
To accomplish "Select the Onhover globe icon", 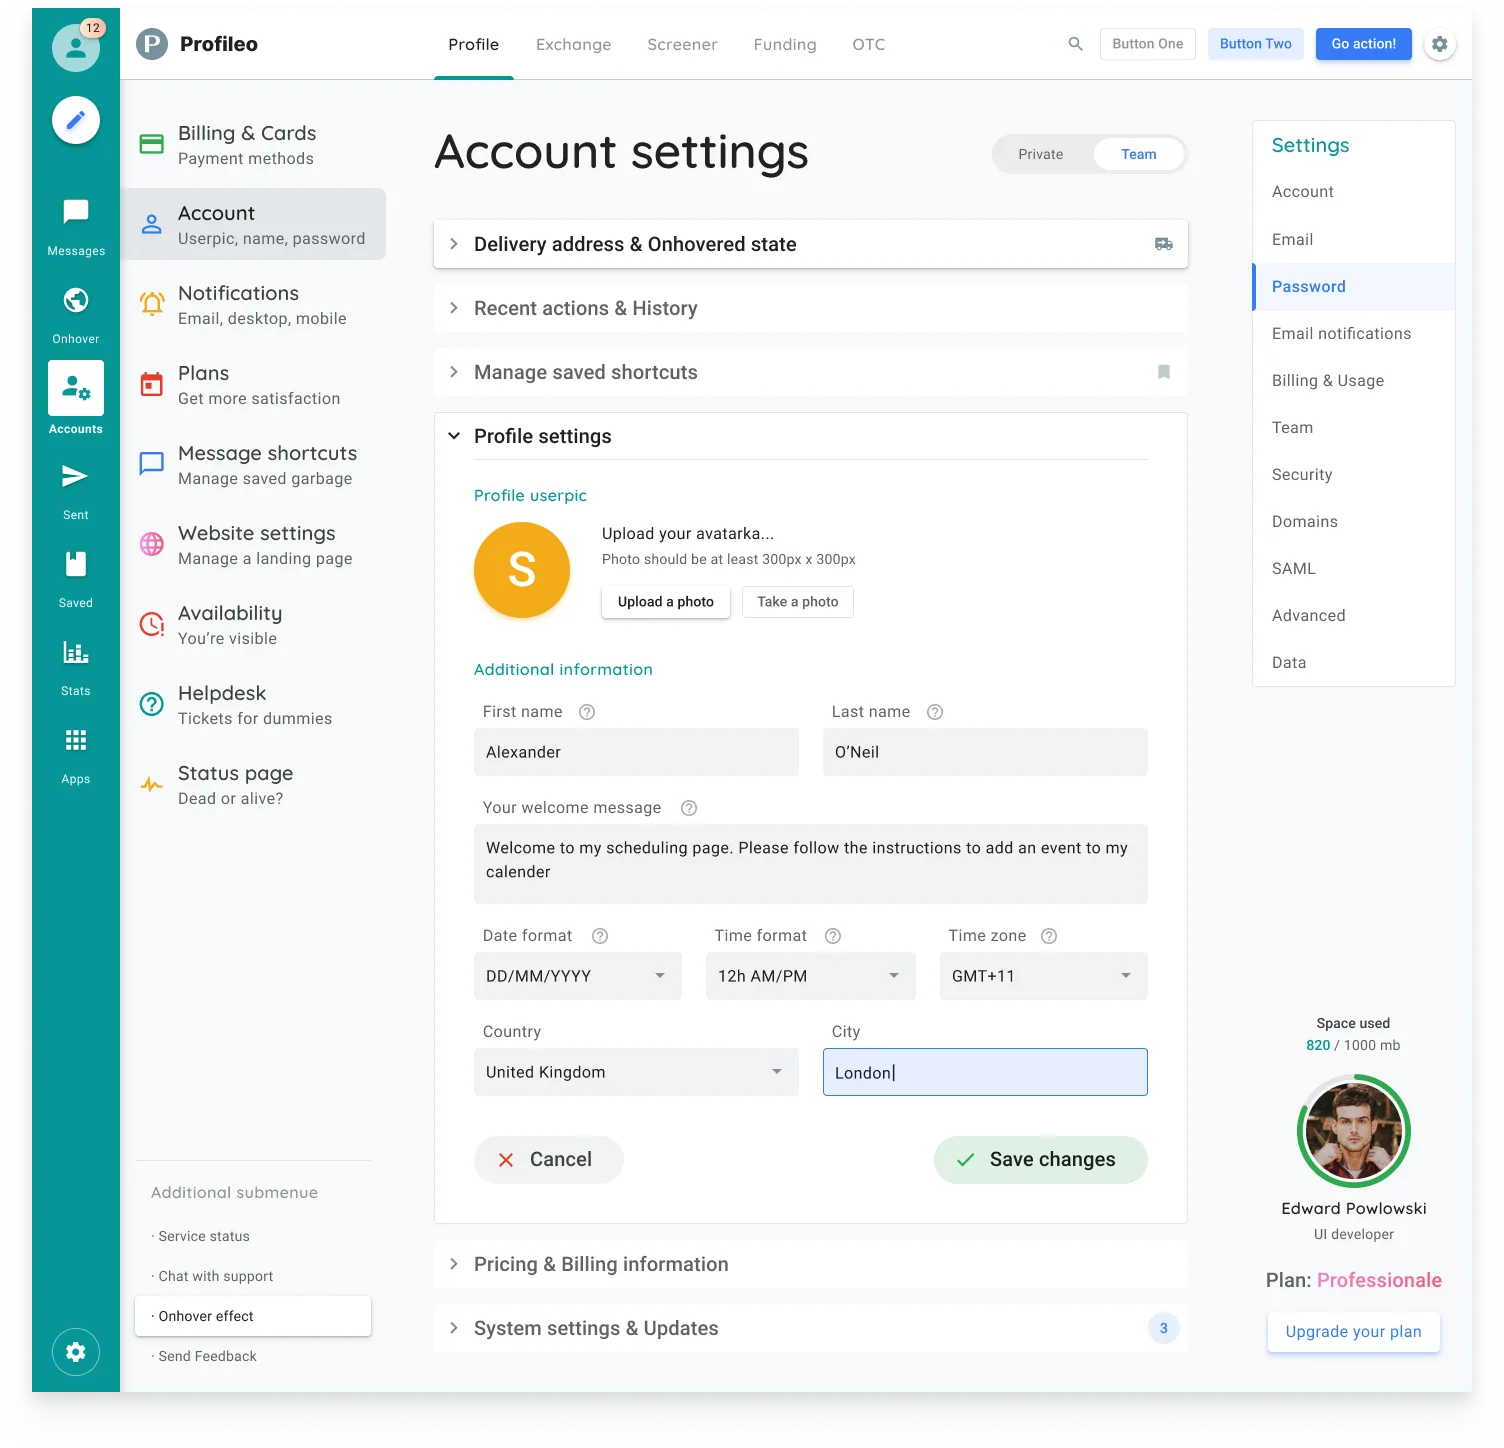I will pos(75,300).
